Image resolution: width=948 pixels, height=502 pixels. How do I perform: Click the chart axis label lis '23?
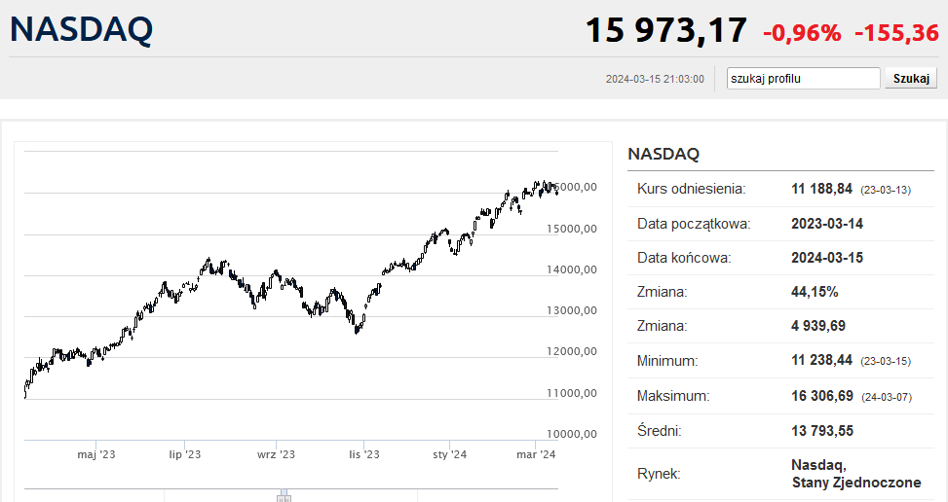pyautogui.click(x=365, y=454)
